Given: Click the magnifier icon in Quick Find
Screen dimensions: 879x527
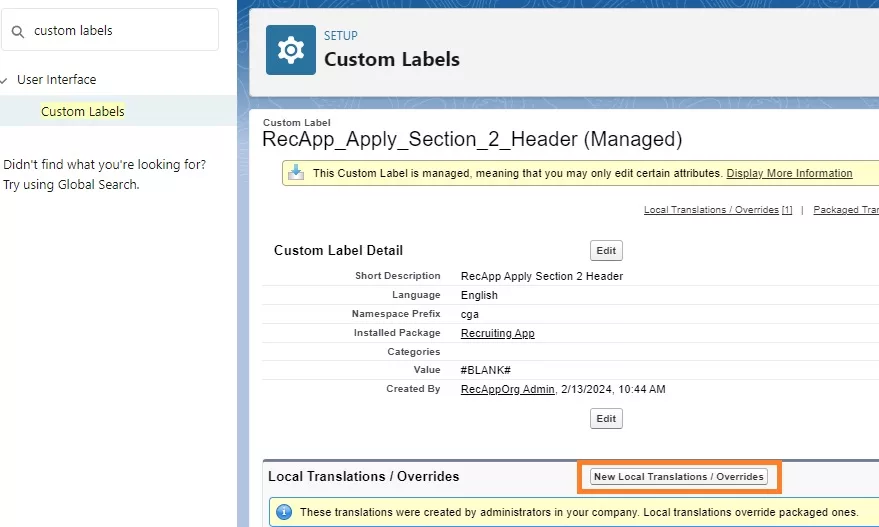Looking at the screenshot, I should click(x=18, y=31).
